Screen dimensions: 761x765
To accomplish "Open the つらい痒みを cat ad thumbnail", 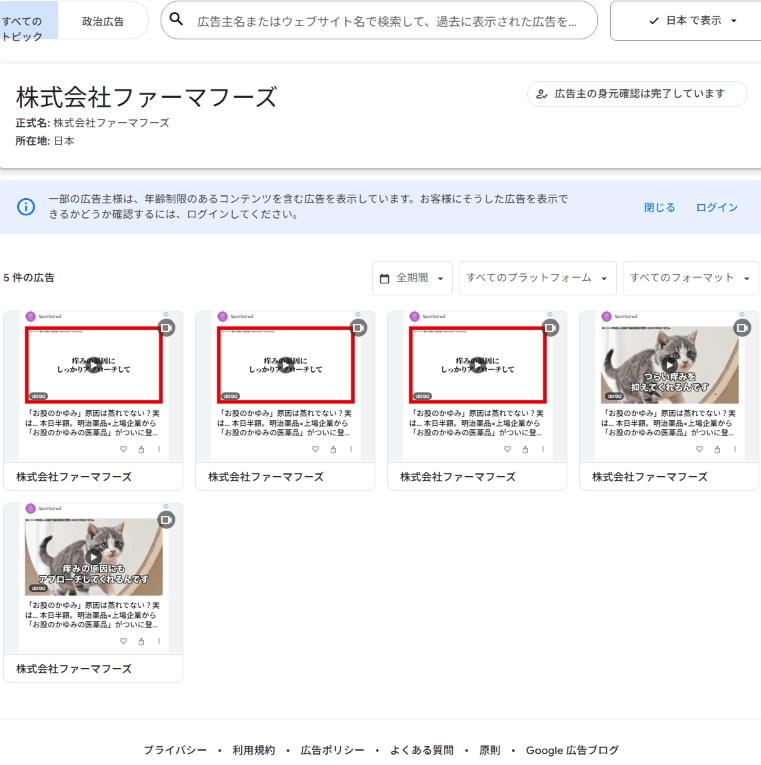I will point(669,364).
